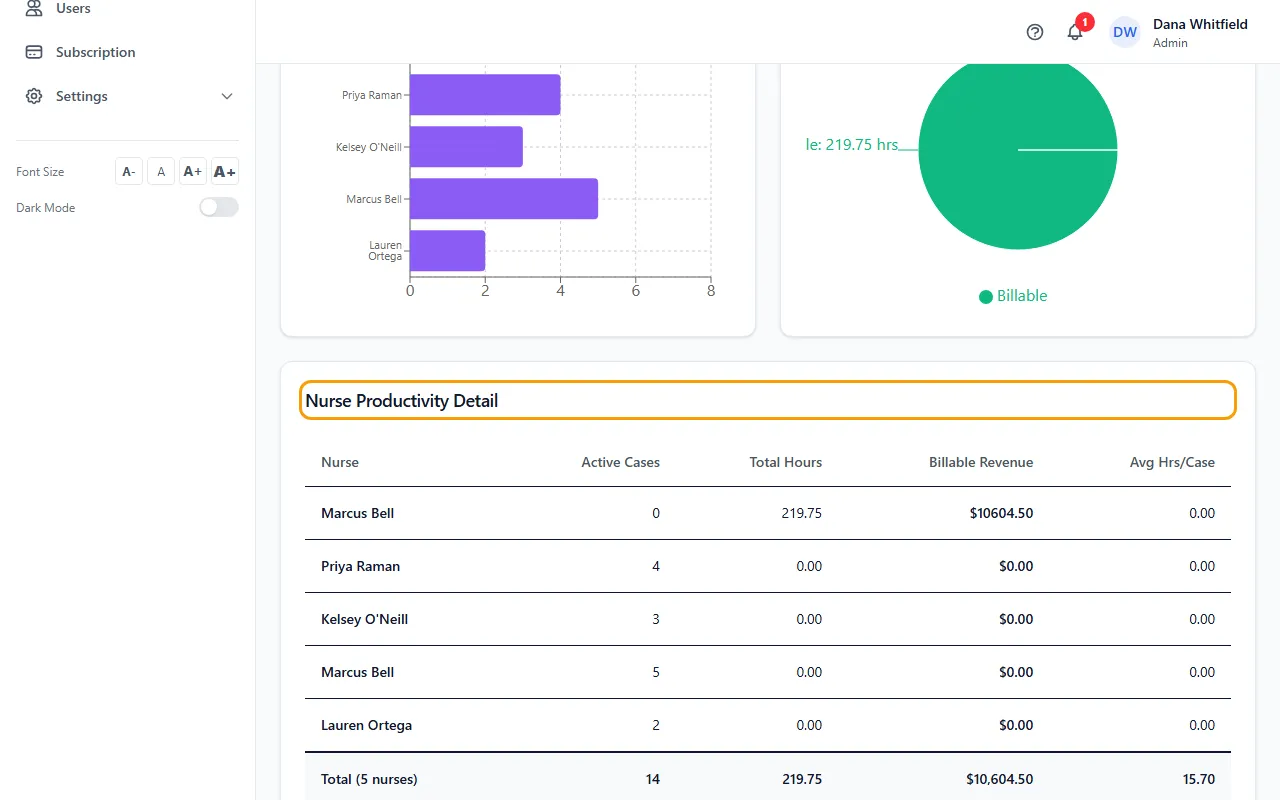Screen dimensions: 1280x800
Task: Click the Settings gear icon
Action: coord(34,96)
